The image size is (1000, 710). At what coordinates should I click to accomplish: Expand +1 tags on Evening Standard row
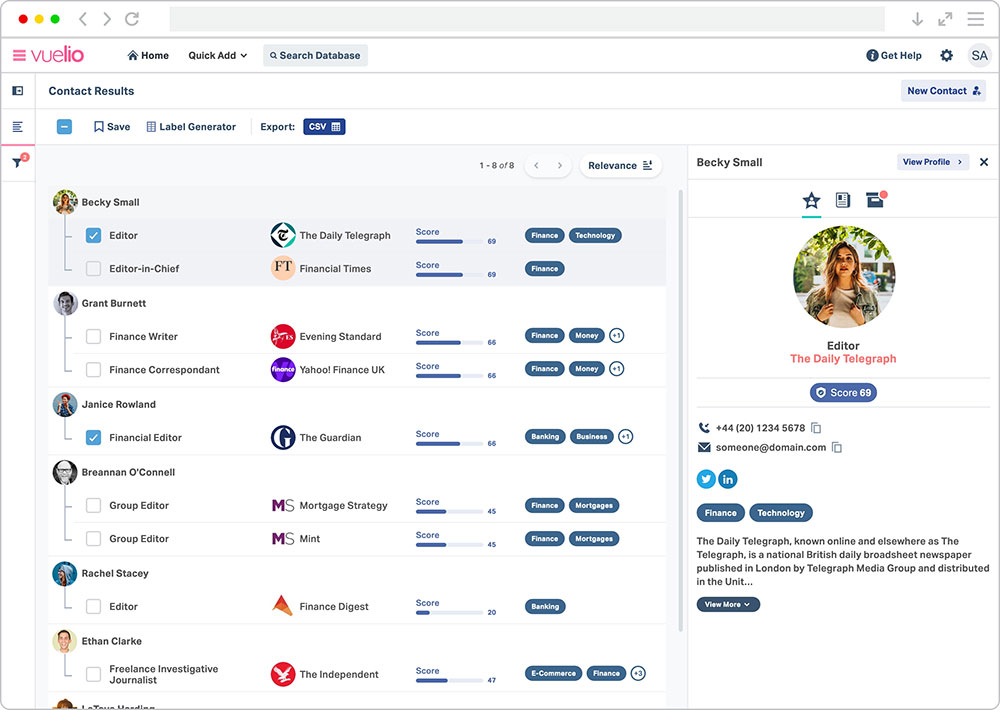(616, 336)
